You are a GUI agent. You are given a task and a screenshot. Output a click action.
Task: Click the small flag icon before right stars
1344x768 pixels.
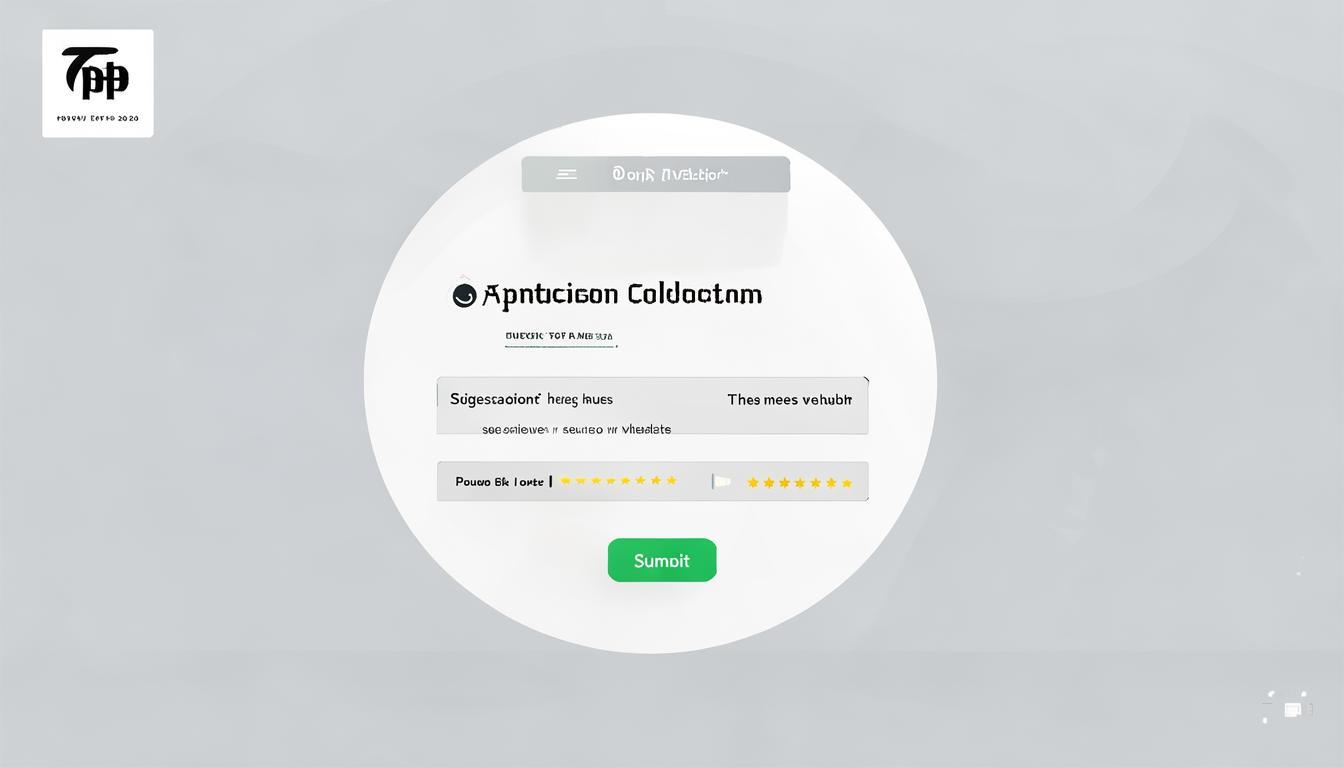[722, 481]
